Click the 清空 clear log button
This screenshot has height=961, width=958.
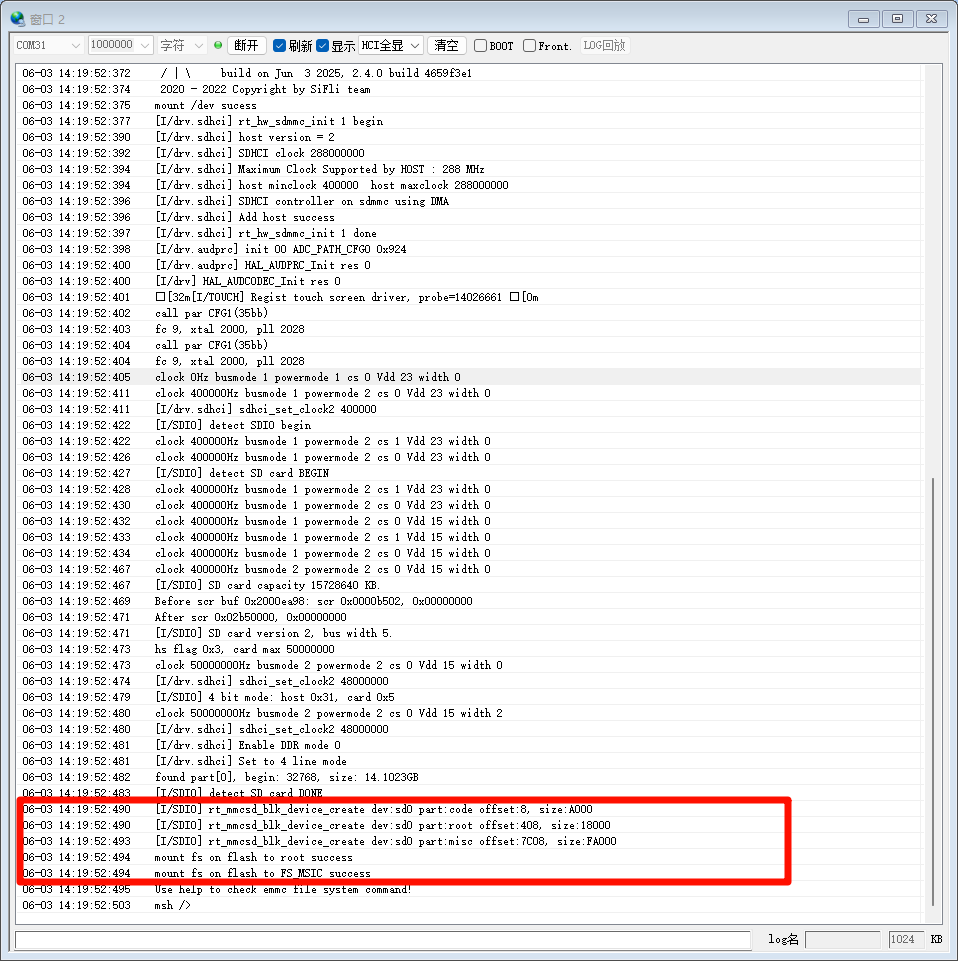pos(446,45)
